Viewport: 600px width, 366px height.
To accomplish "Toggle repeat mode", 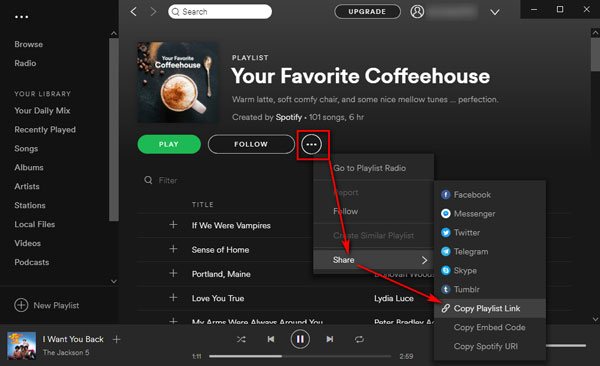I will point(359,339).
